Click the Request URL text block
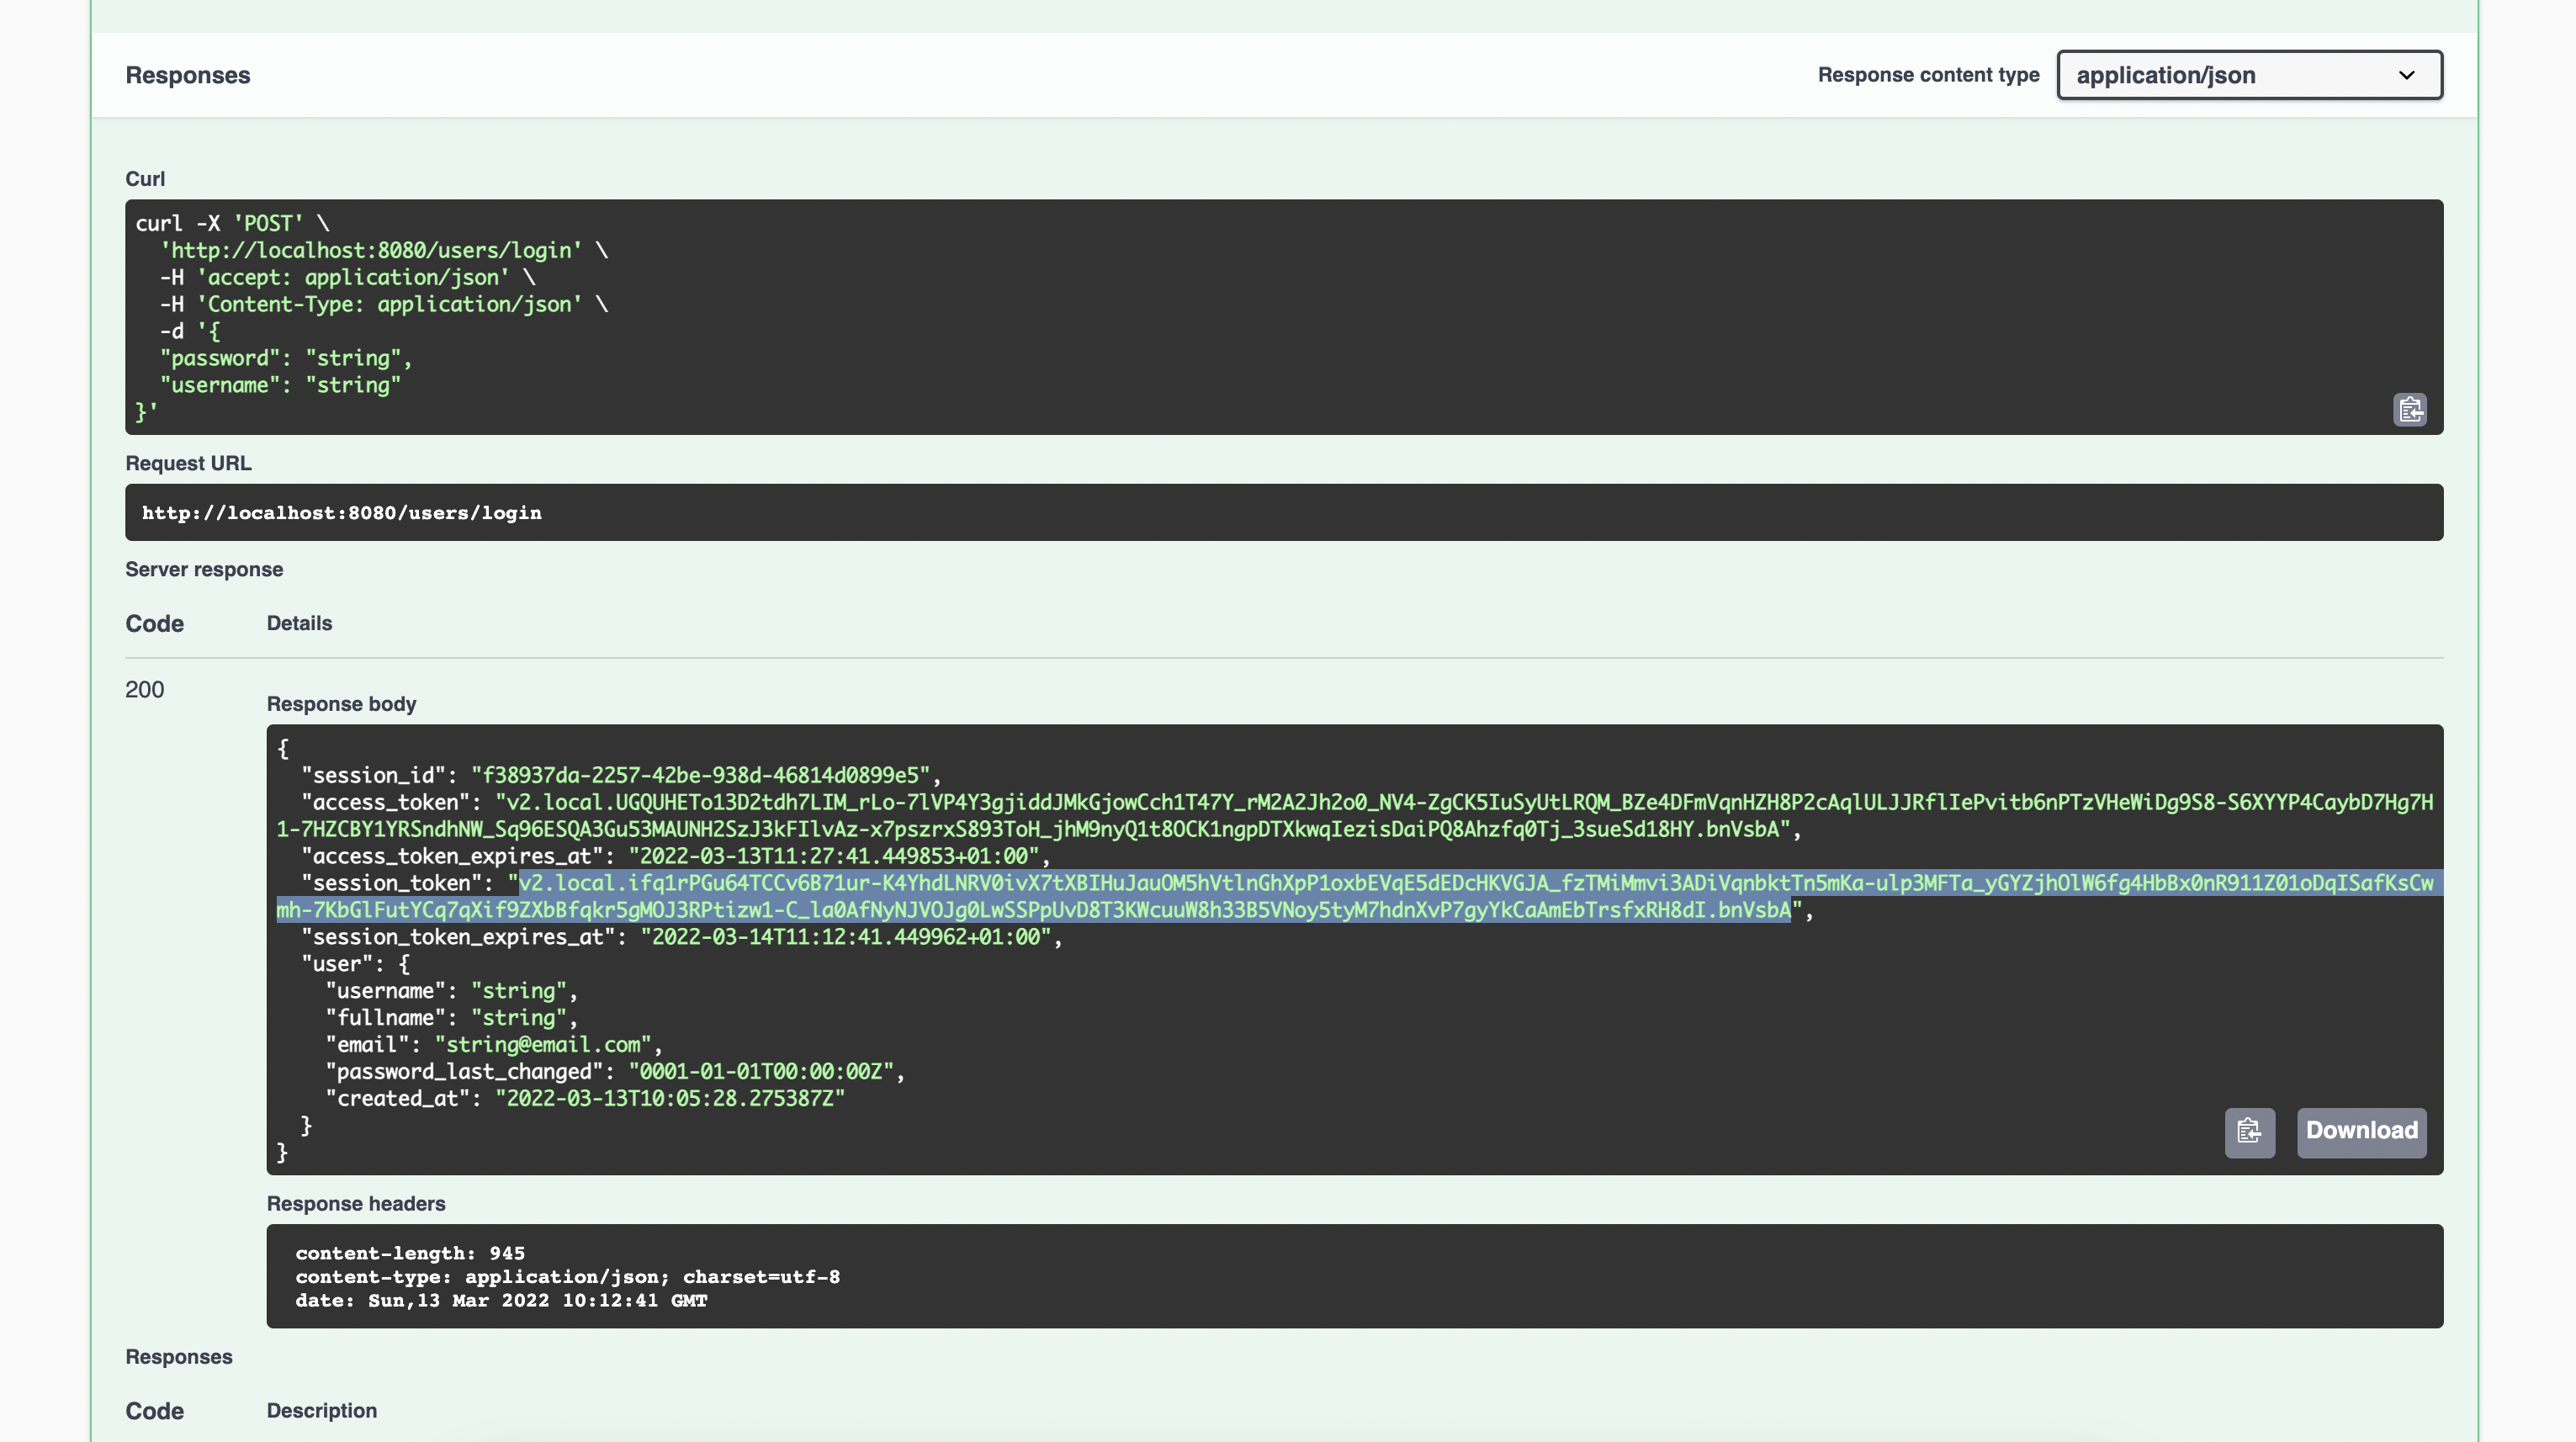The image size is (2576, 1442). pos(341,513)
